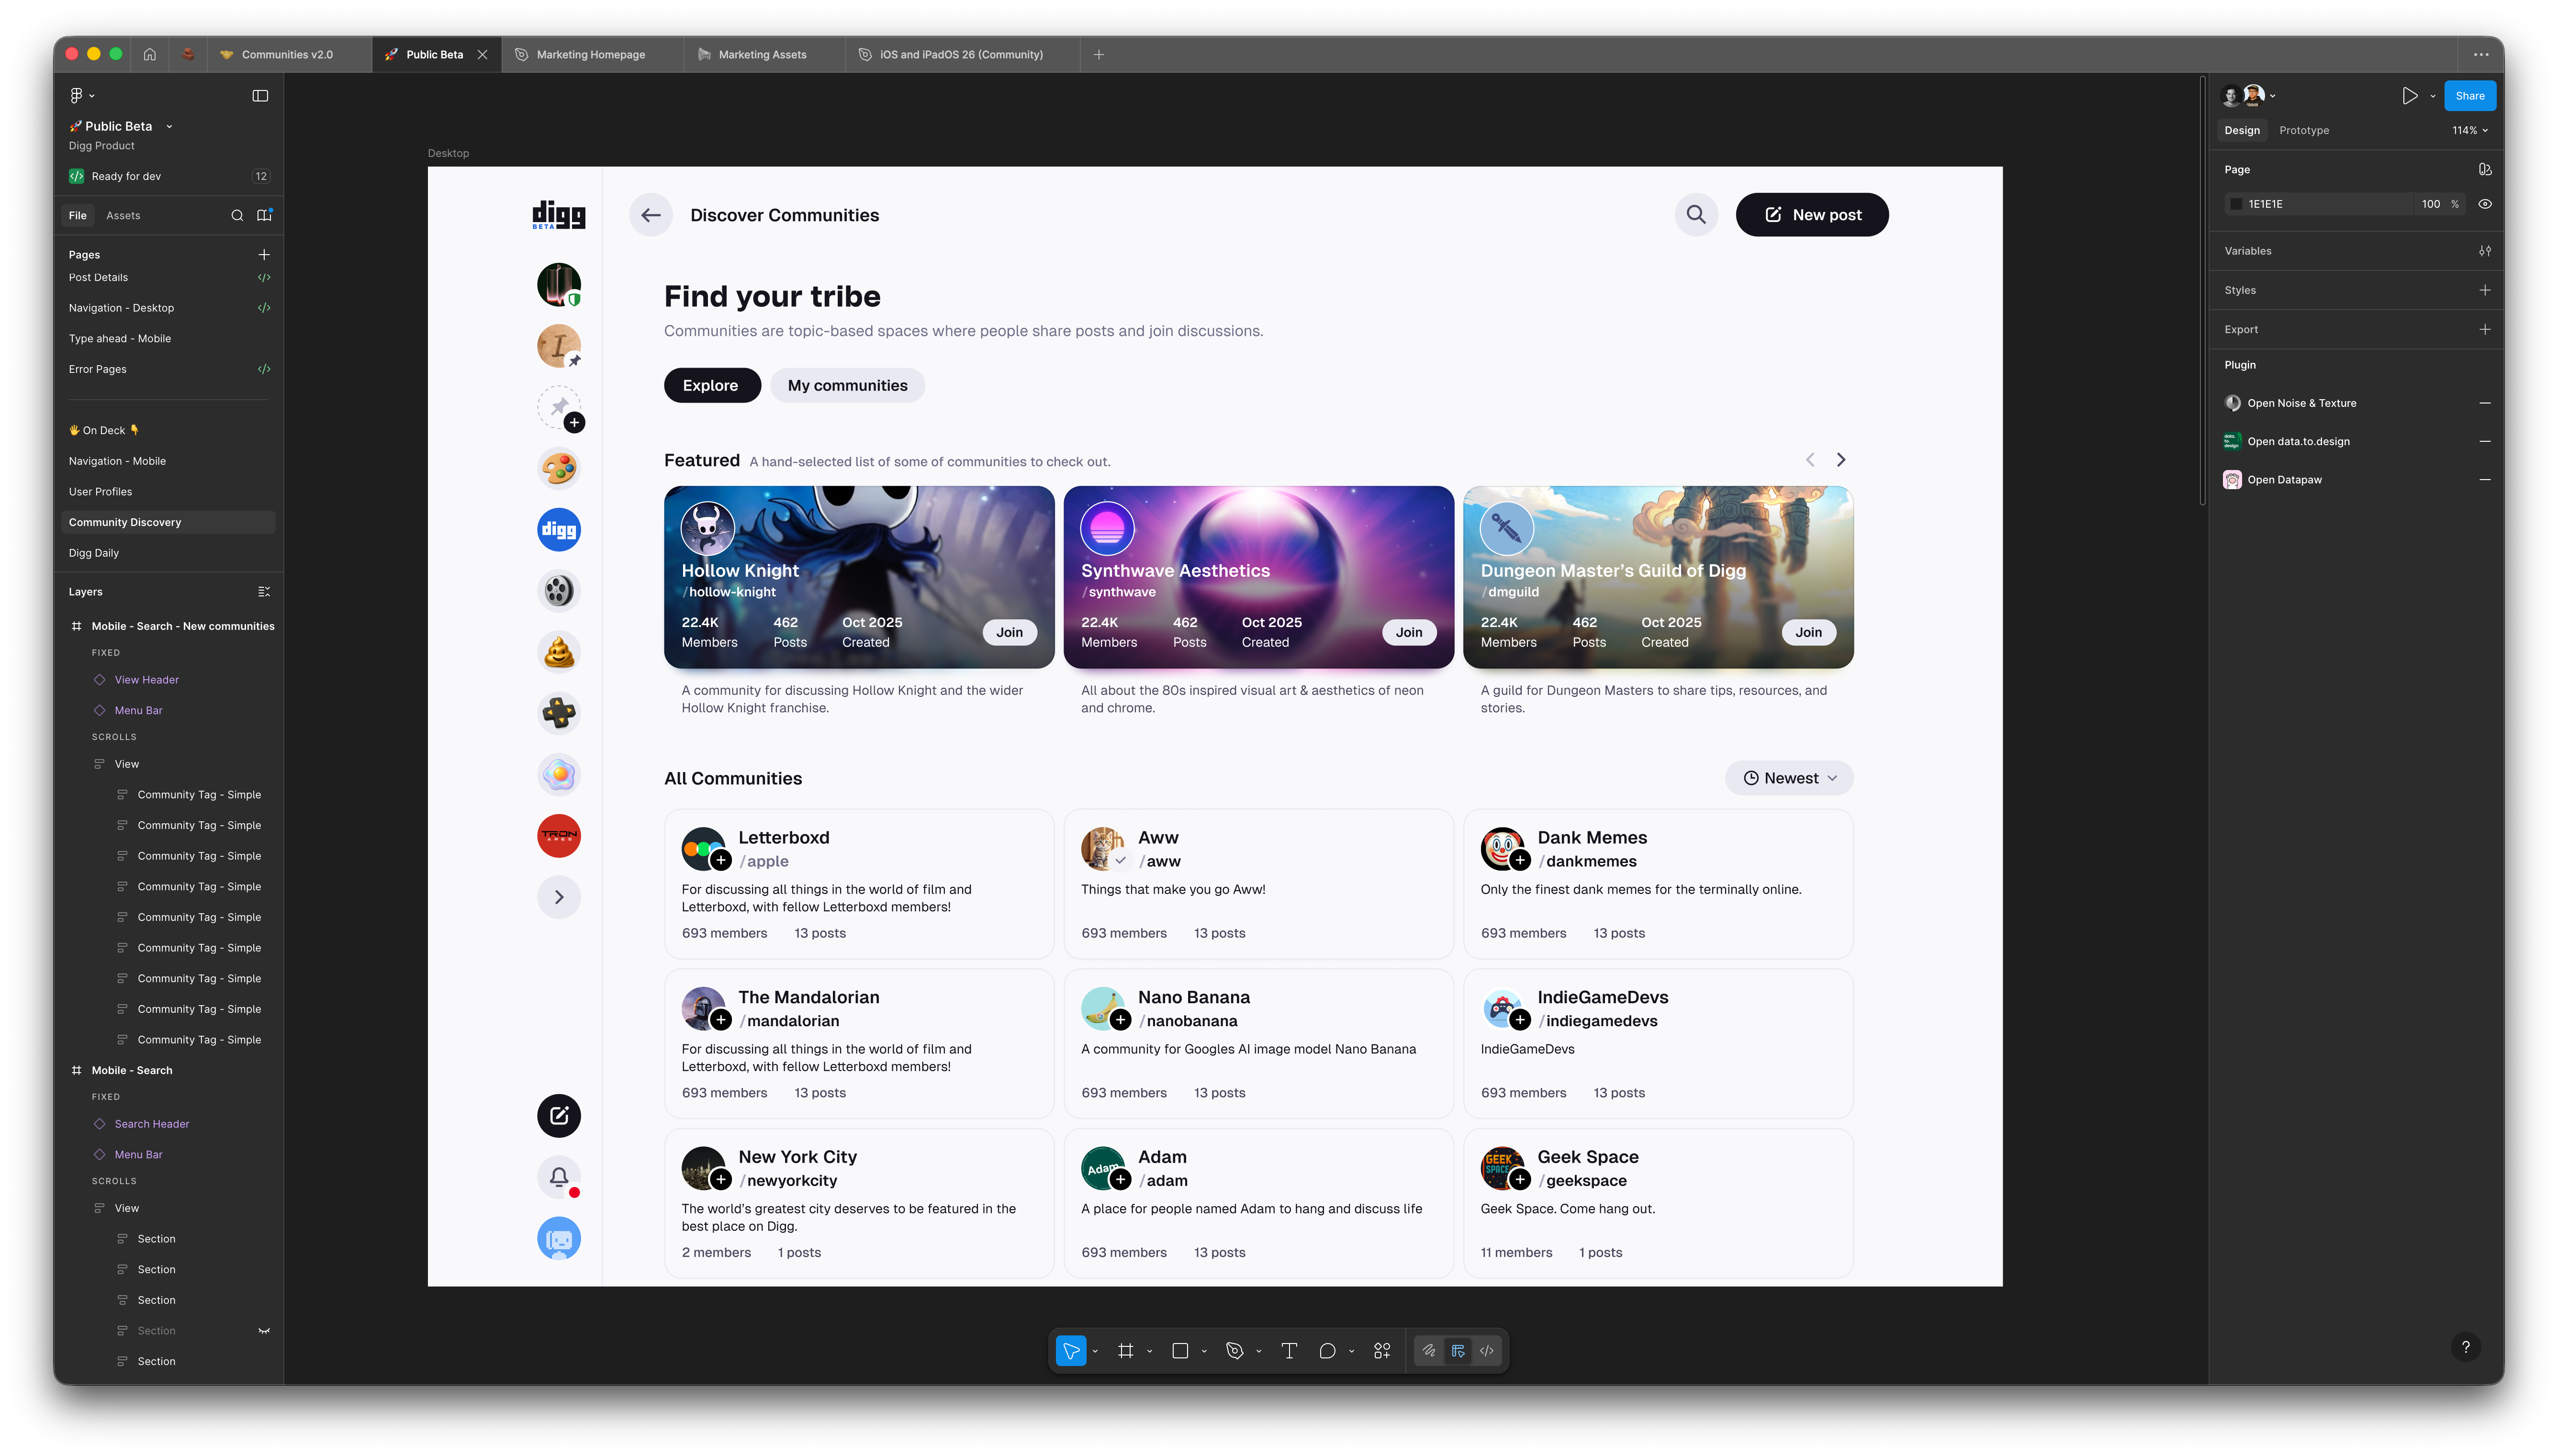Open the Digg Daily page

coord(94,553)
